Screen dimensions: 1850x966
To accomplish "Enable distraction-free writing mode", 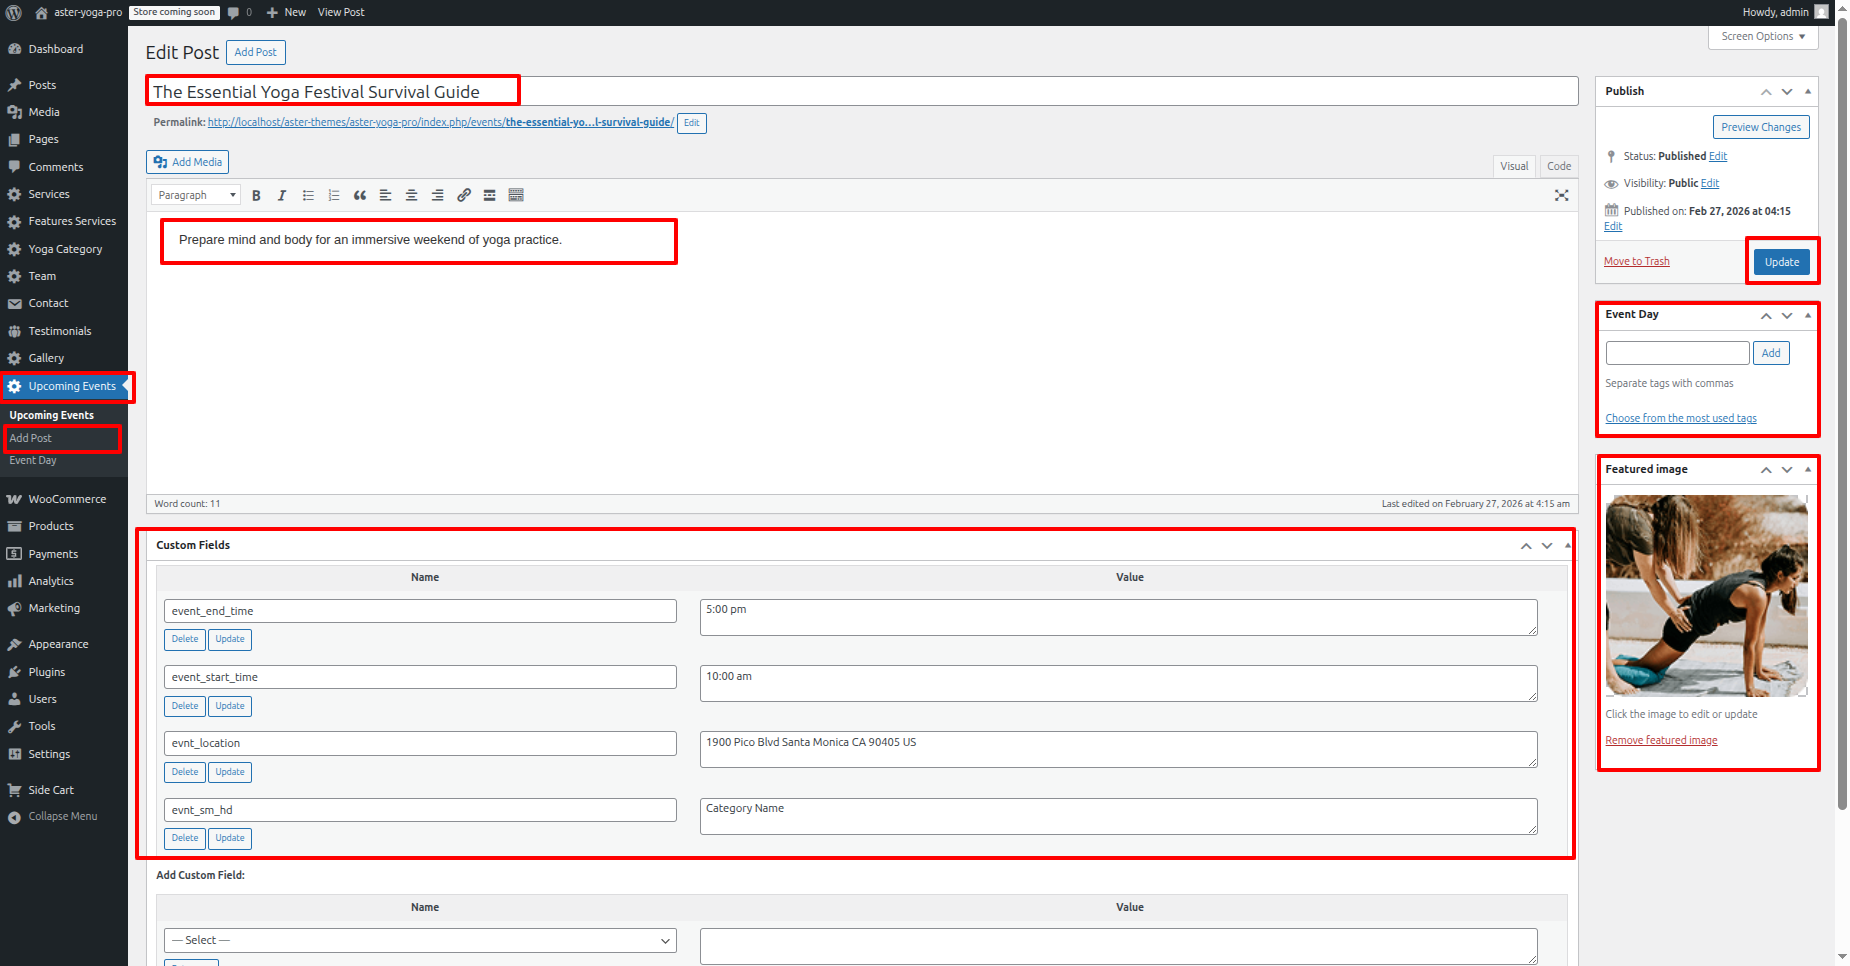I will point(1561,196).
